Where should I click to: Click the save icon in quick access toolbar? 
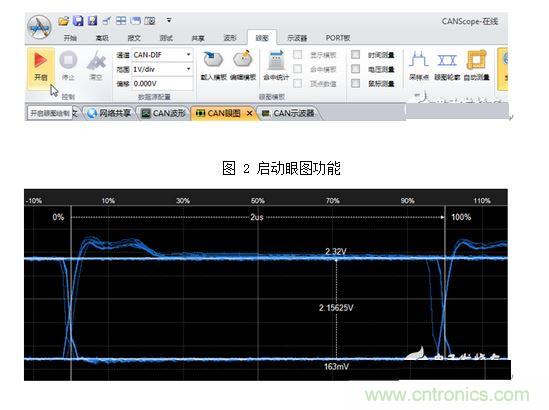pyautogui.click(x=78, y=21)
